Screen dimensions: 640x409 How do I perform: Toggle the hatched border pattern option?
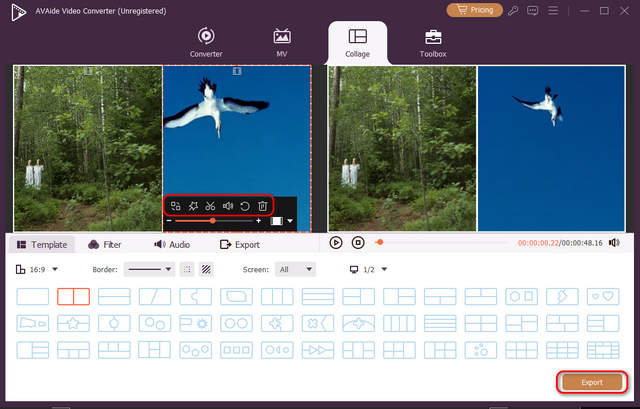point(205,269)
